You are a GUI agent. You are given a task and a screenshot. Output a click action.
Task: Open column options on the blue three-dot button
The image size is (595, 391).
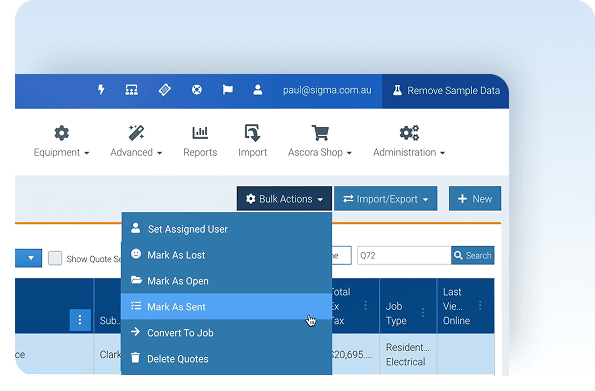pos(80,320)
